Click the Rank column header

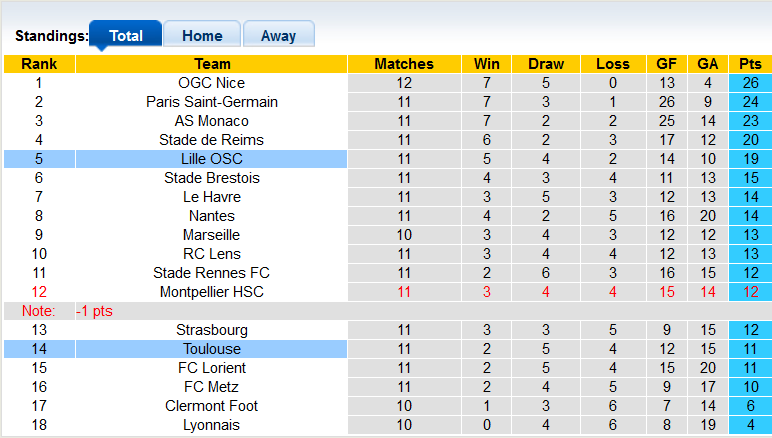point(39,64)
